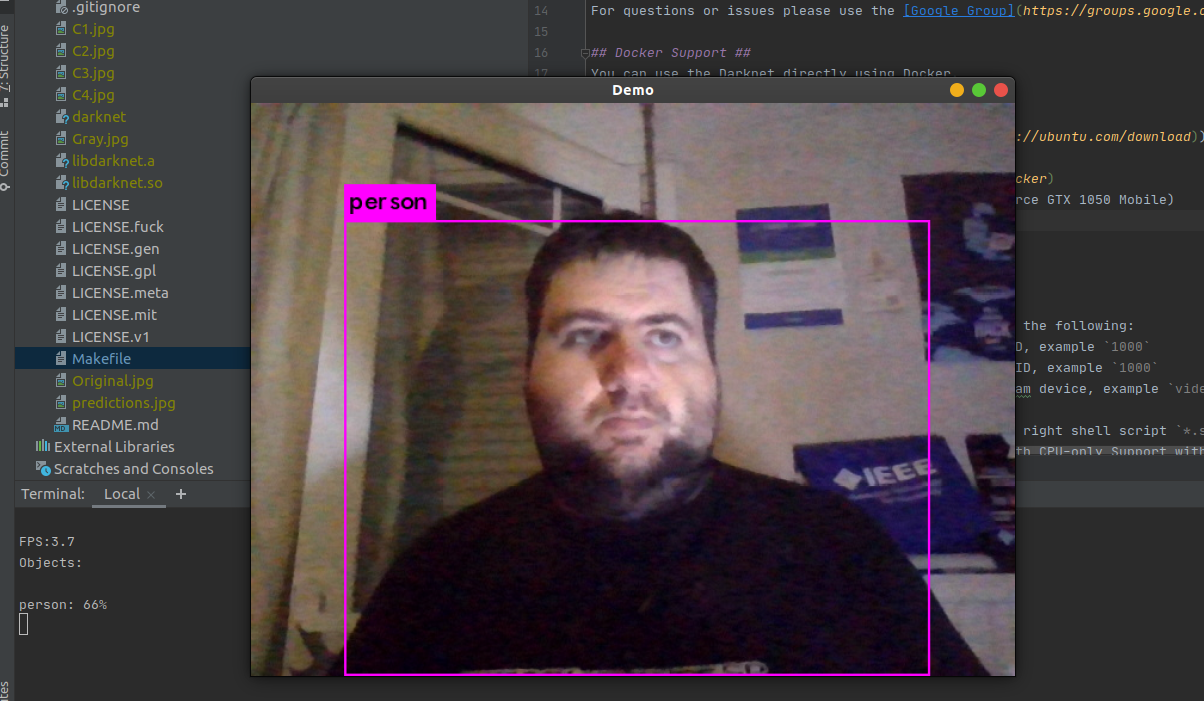The image size is (1204, 701).
Task: Select predictions.jpg in the project tree
Action: click(124, 402)
